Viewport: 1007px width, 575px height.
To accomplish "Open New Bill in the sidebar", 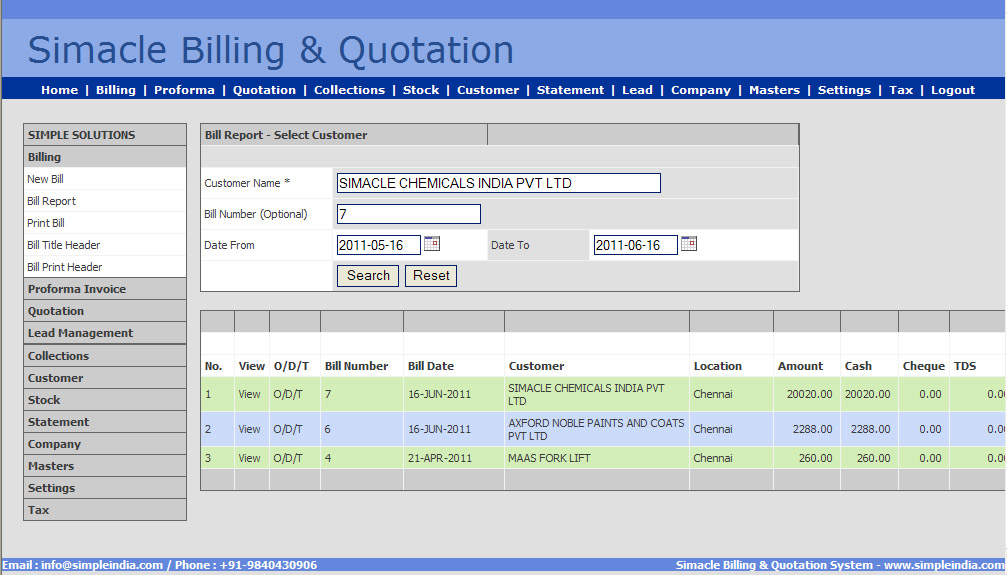I will pyautogui.click(x=45, y=179).
